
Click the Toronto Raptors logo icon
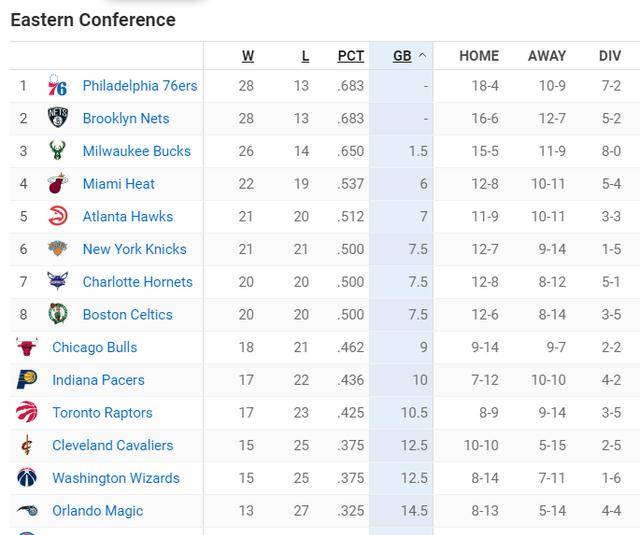point(27,412)
